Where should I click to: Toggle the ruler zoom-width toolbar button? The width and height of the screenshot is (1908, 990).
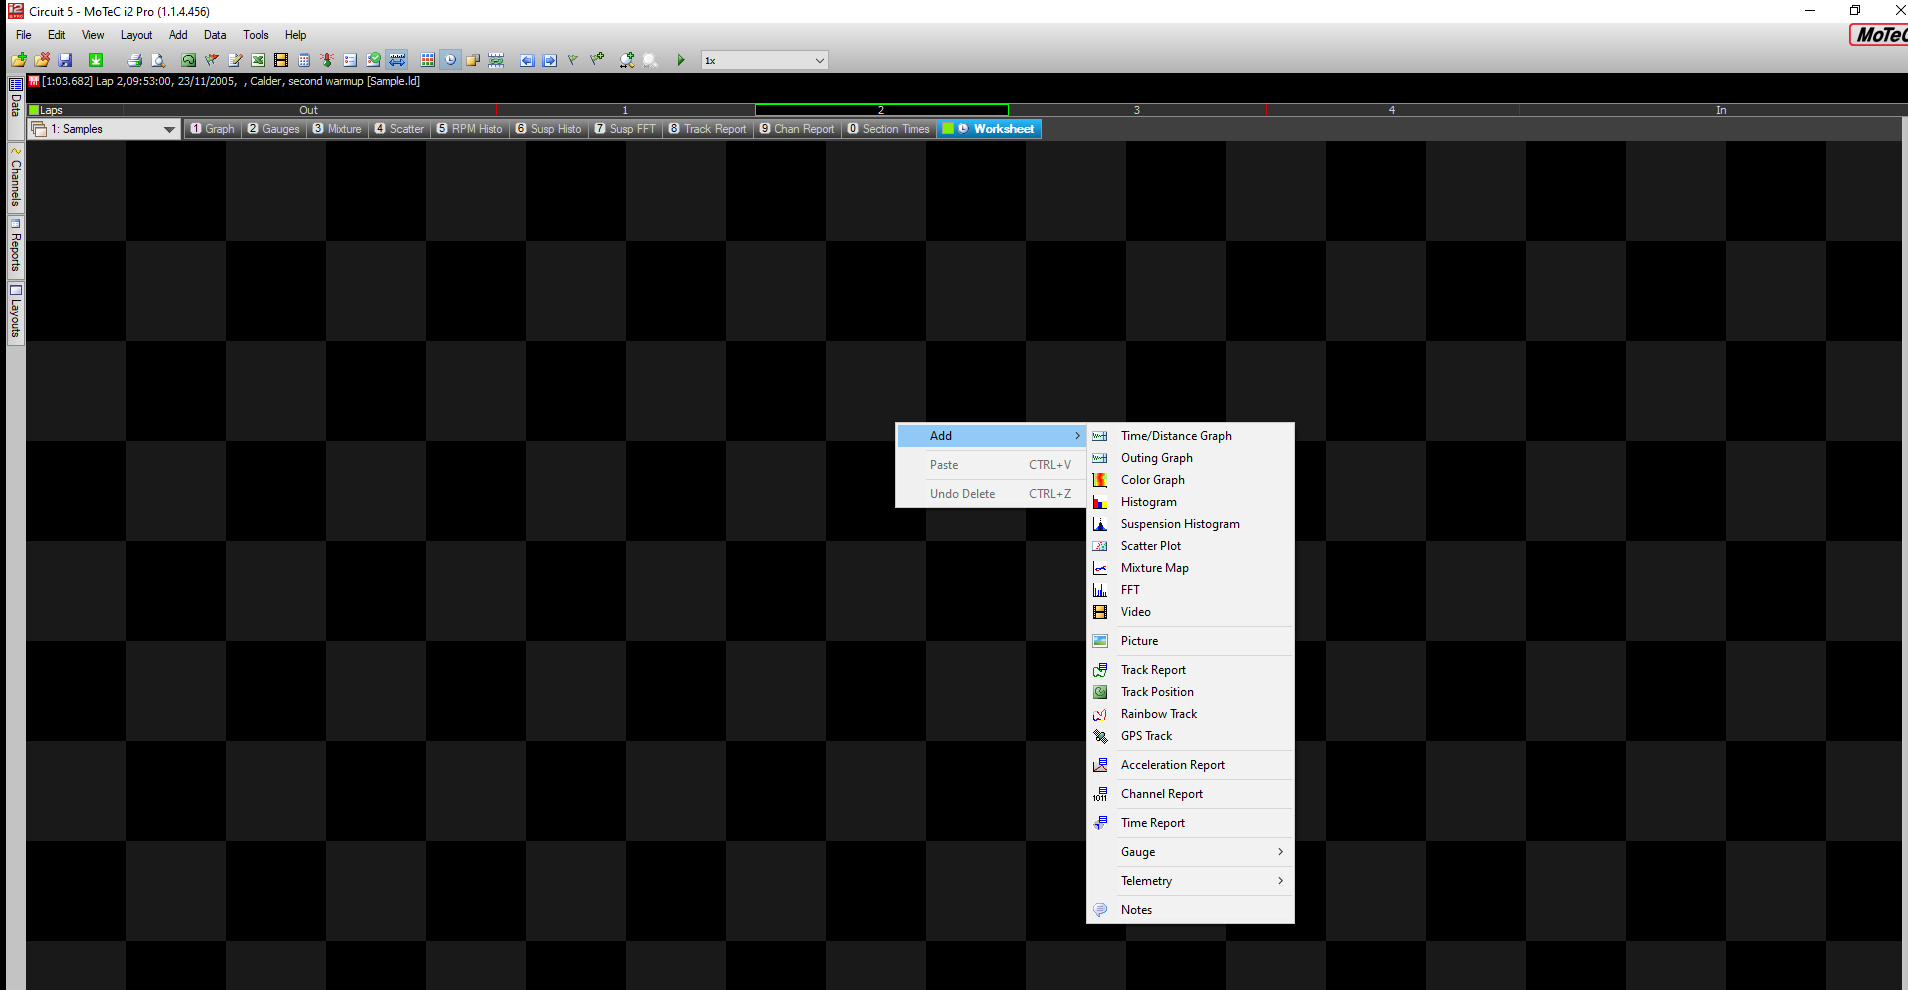coord(397,60)
